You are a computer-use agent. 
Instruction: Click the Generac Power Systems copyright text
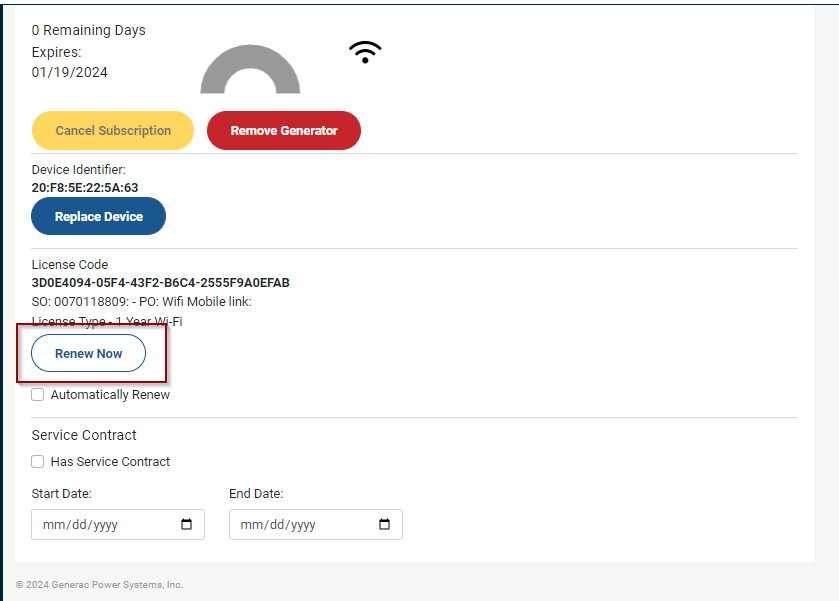pos(100,585)
